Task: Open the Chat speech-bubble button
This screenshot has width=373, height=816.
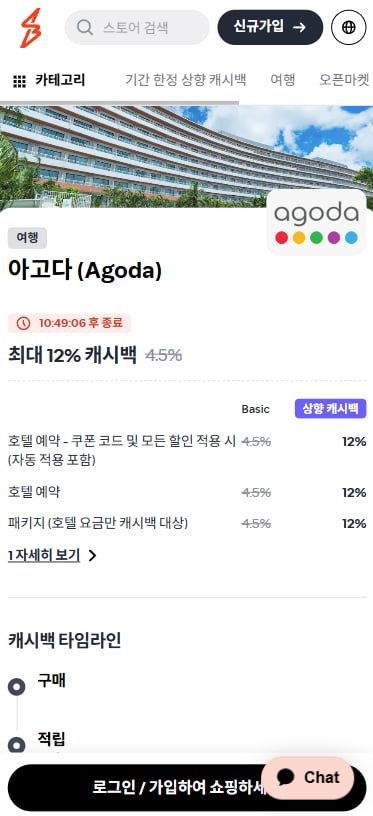Action: [307, 777]
